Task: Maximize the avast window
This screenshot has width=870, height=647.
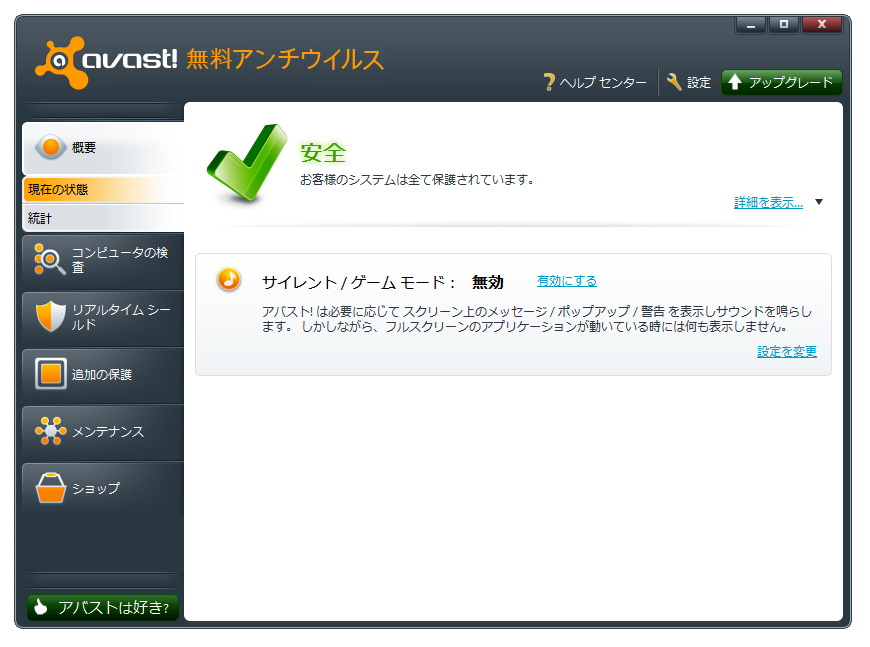Action: (783, 24)
